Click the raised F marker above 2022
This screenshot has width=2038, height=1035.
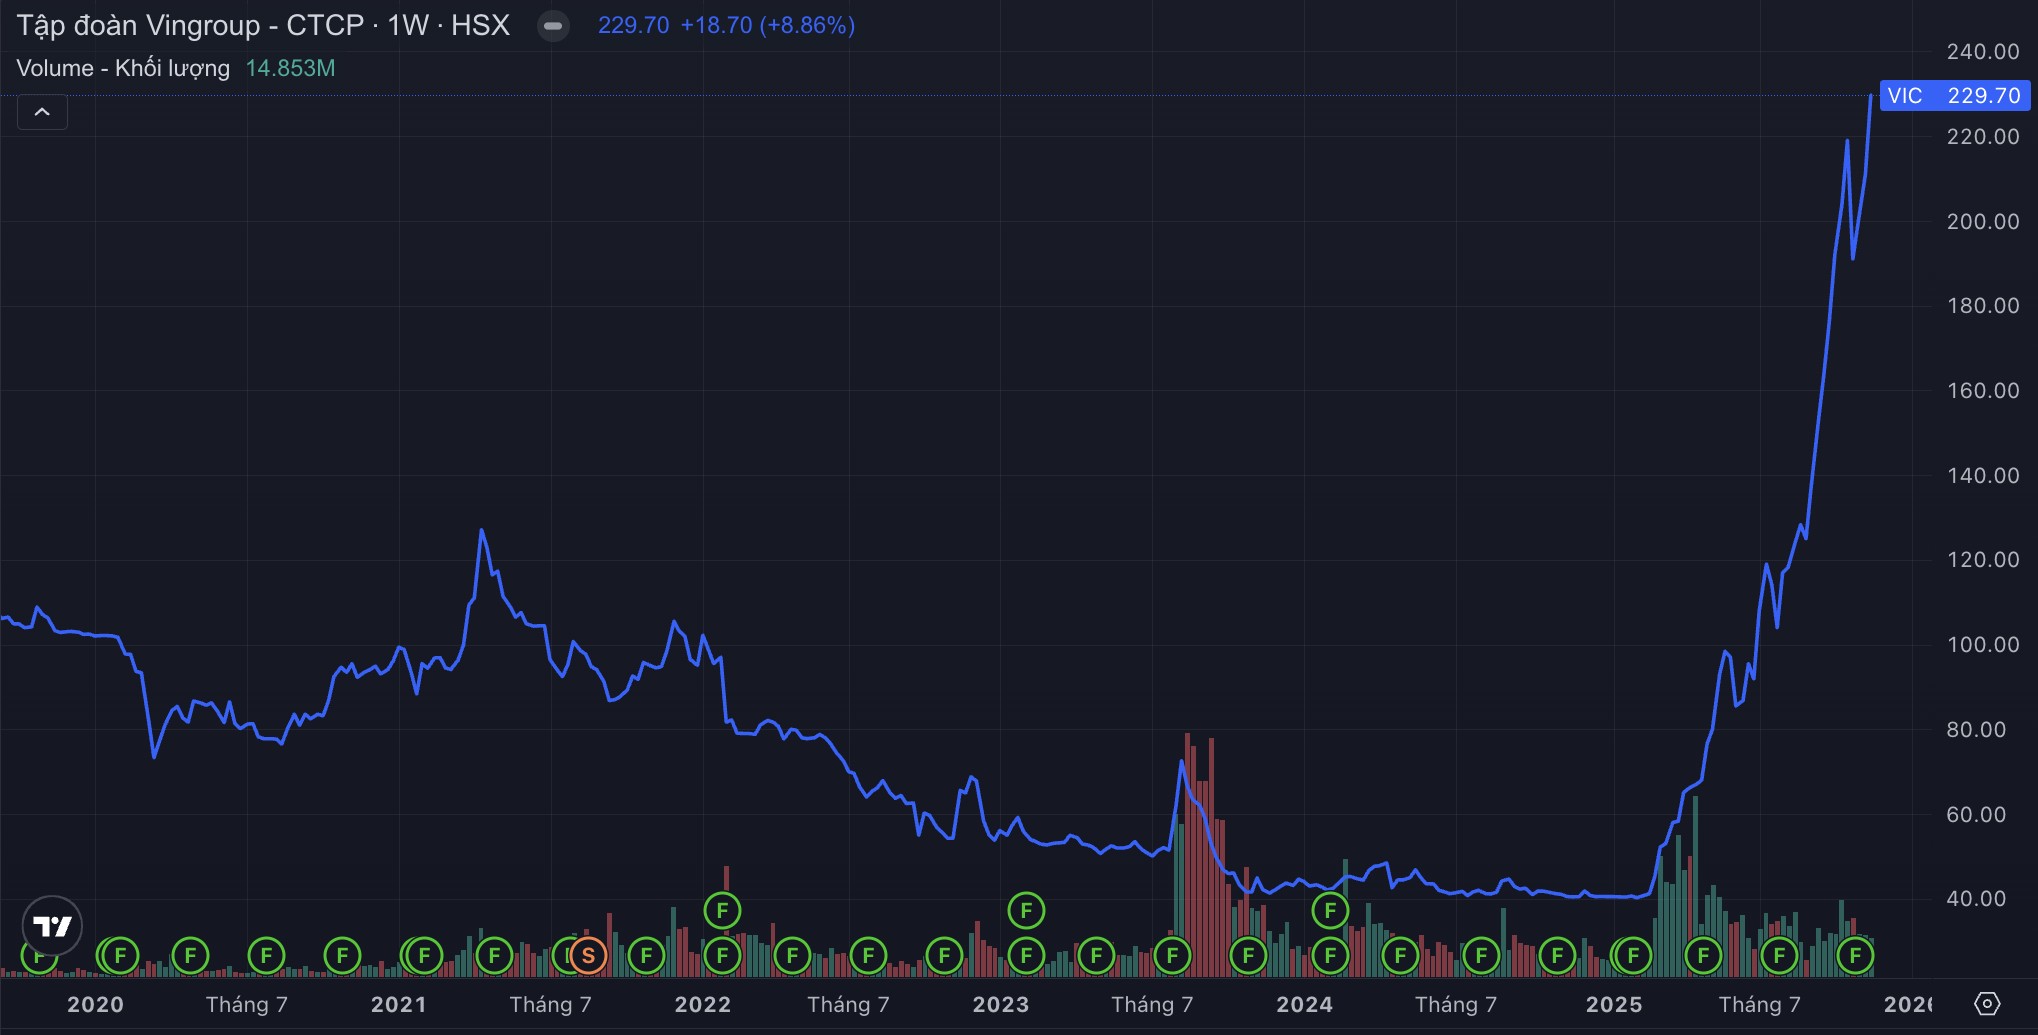point(722,910)
